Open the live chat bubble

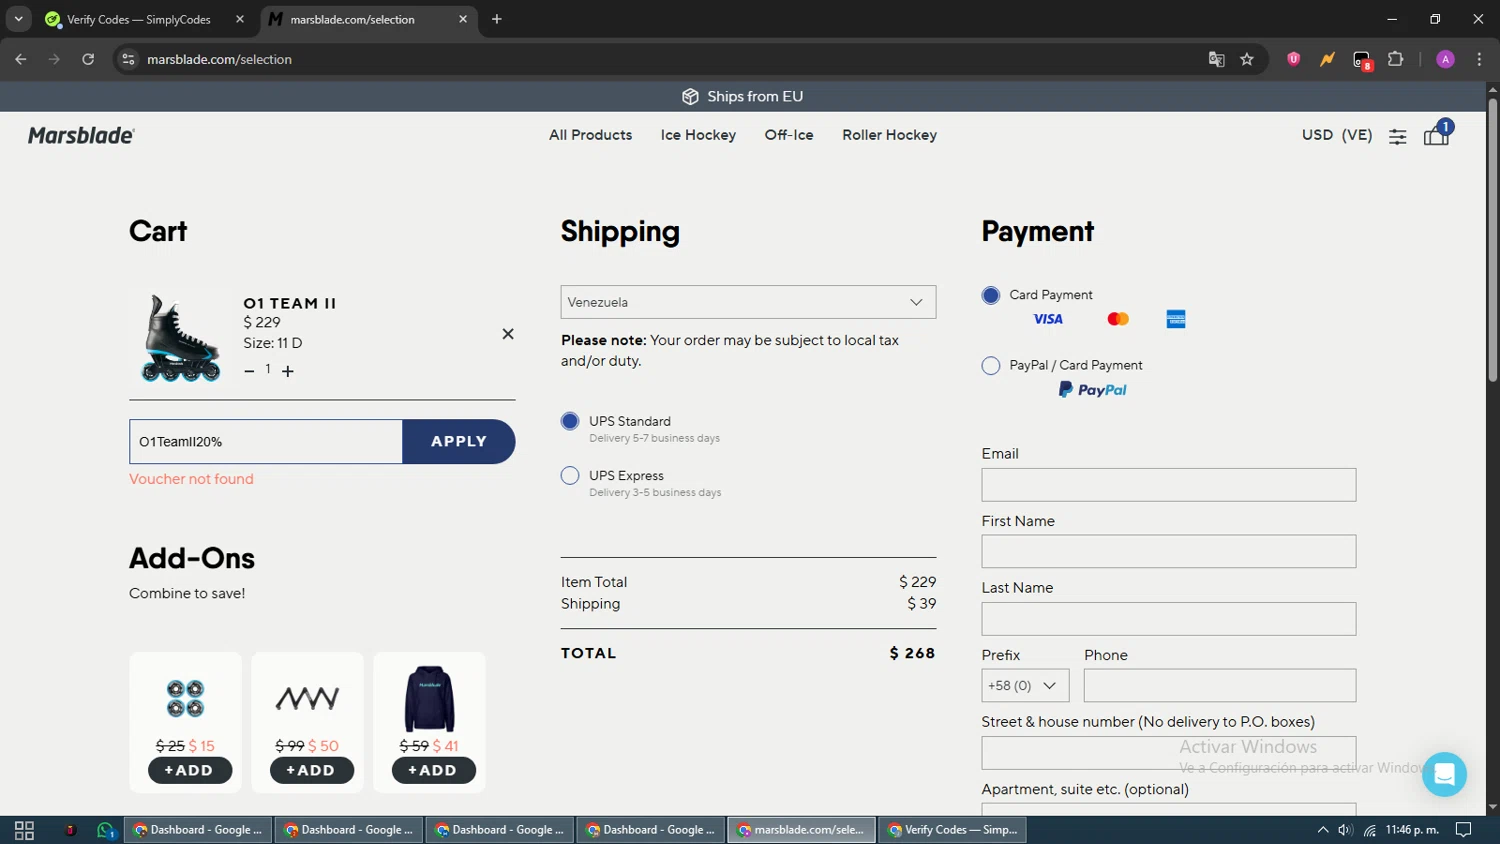(1444, 774)
